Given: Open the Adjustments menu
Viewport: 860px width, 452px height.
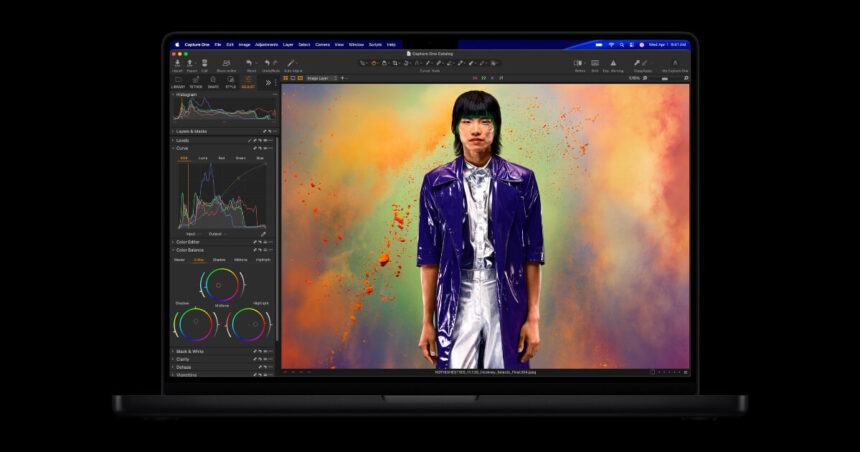Looking at the screenshot, I should pyautogui.click(x=267, y=44).
